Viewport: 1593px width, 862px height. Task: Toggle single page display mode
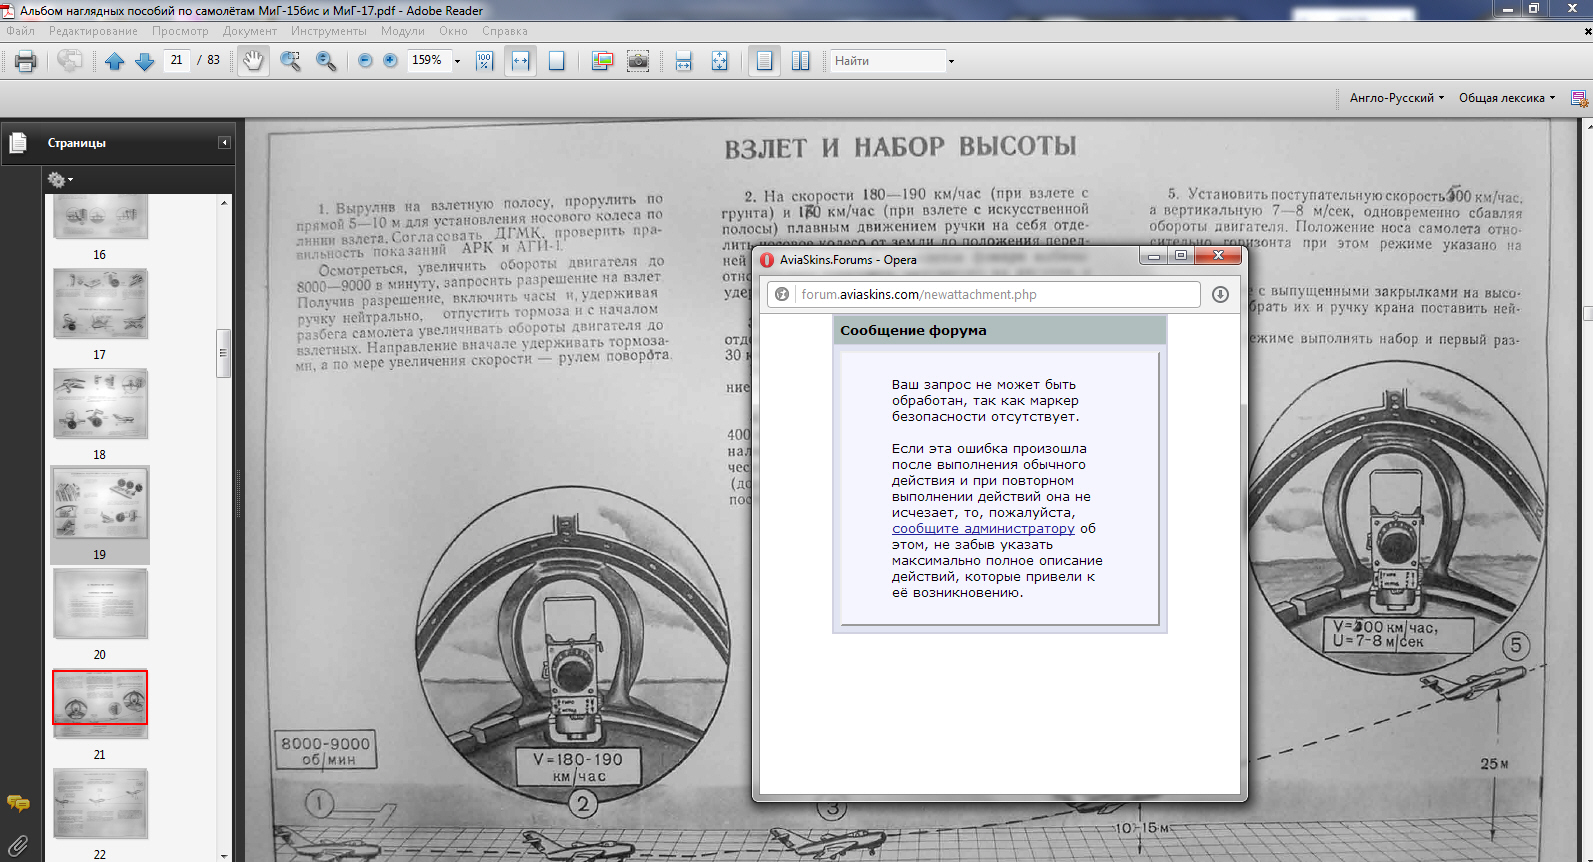[x=764, y=61]
